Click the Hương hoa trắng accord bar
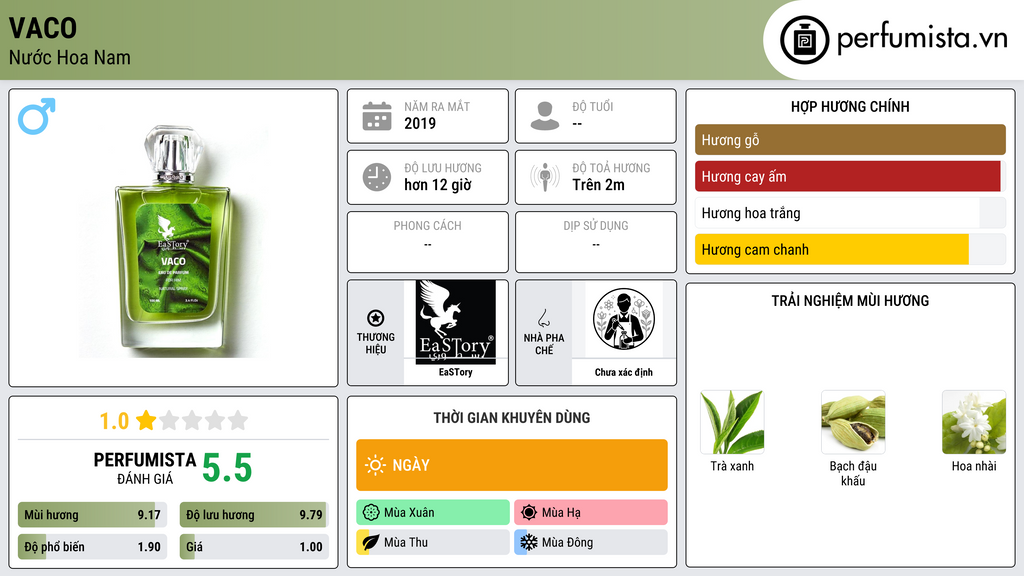This screenshot has height=576, width=1024. 850,213
